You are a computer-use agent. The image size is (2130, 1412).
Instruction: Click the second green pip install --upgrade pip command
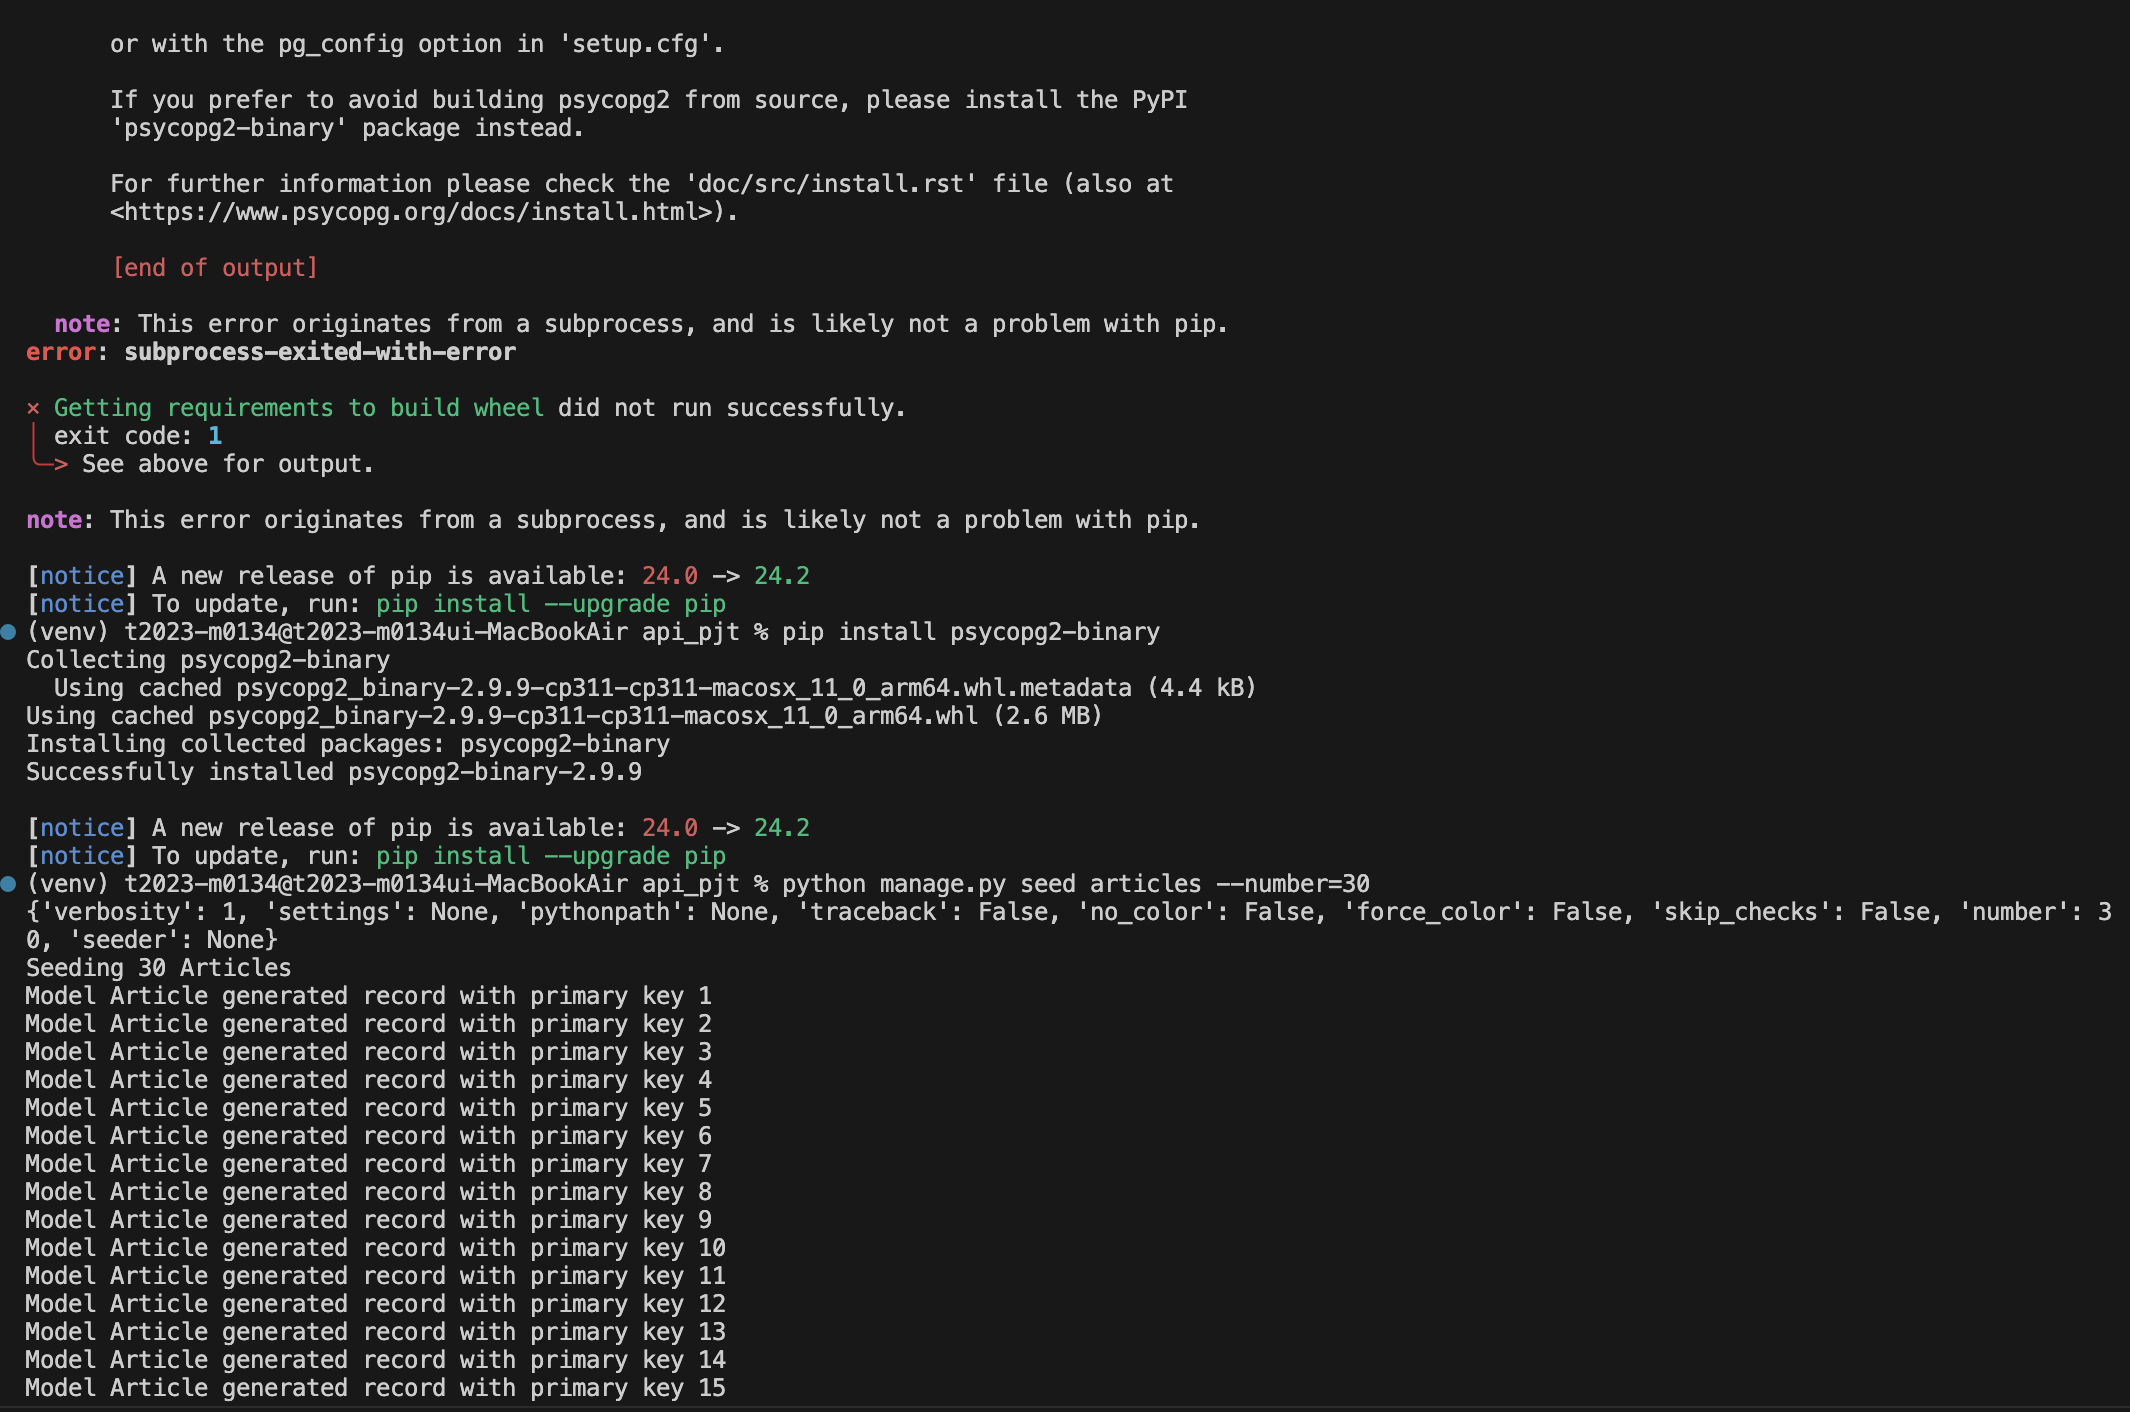coord(550,856)
